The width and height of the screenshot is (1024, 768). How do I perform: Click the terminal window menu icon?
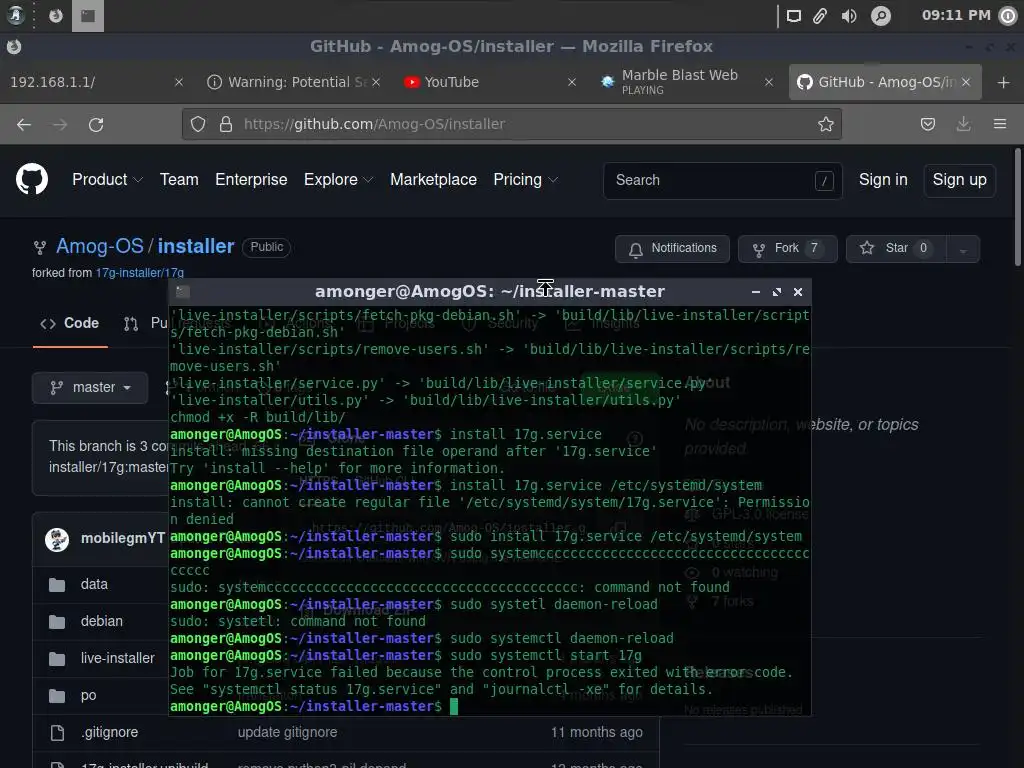183,292
